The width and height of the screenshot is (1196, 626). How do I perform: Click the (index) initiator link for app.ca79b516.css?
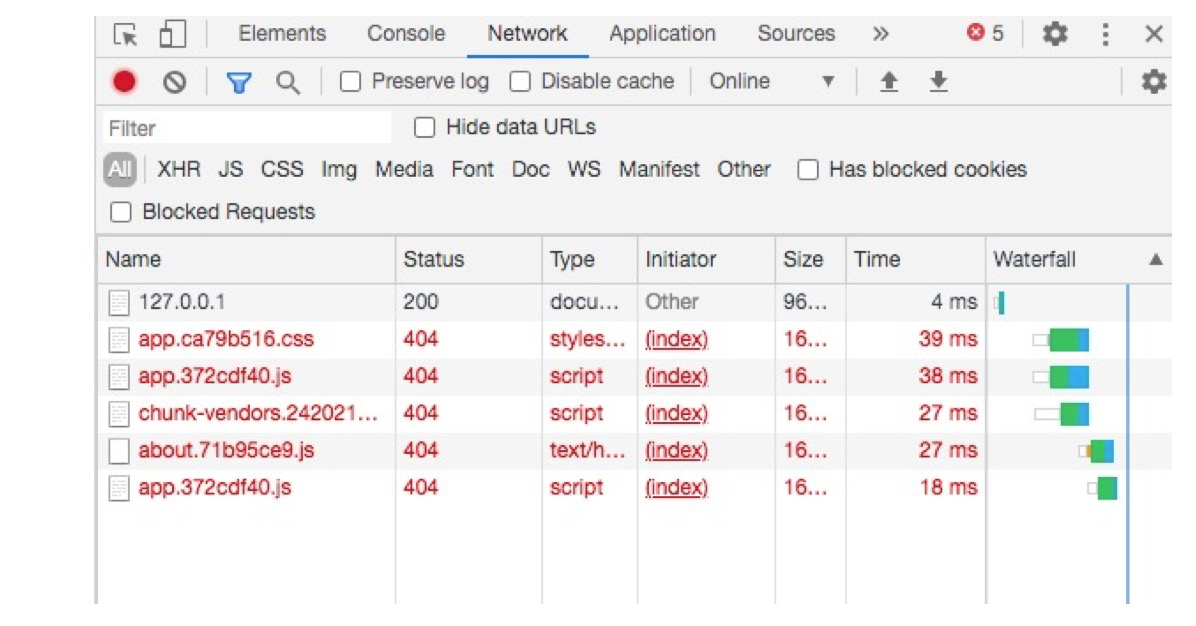click(x=676, y=339)
